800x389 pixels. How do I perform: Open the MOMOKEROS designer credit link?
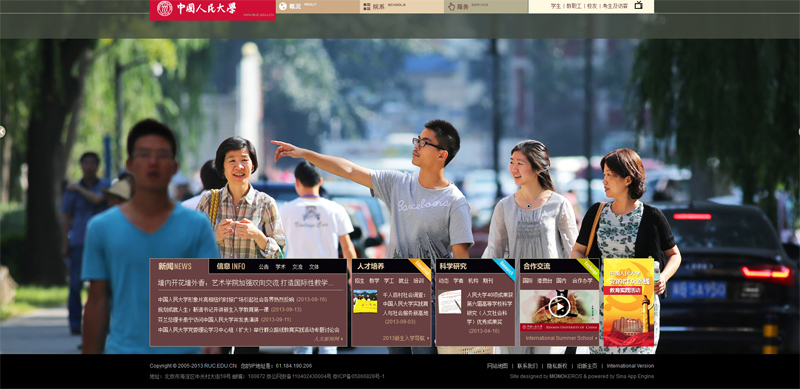[x=566, y=376]
